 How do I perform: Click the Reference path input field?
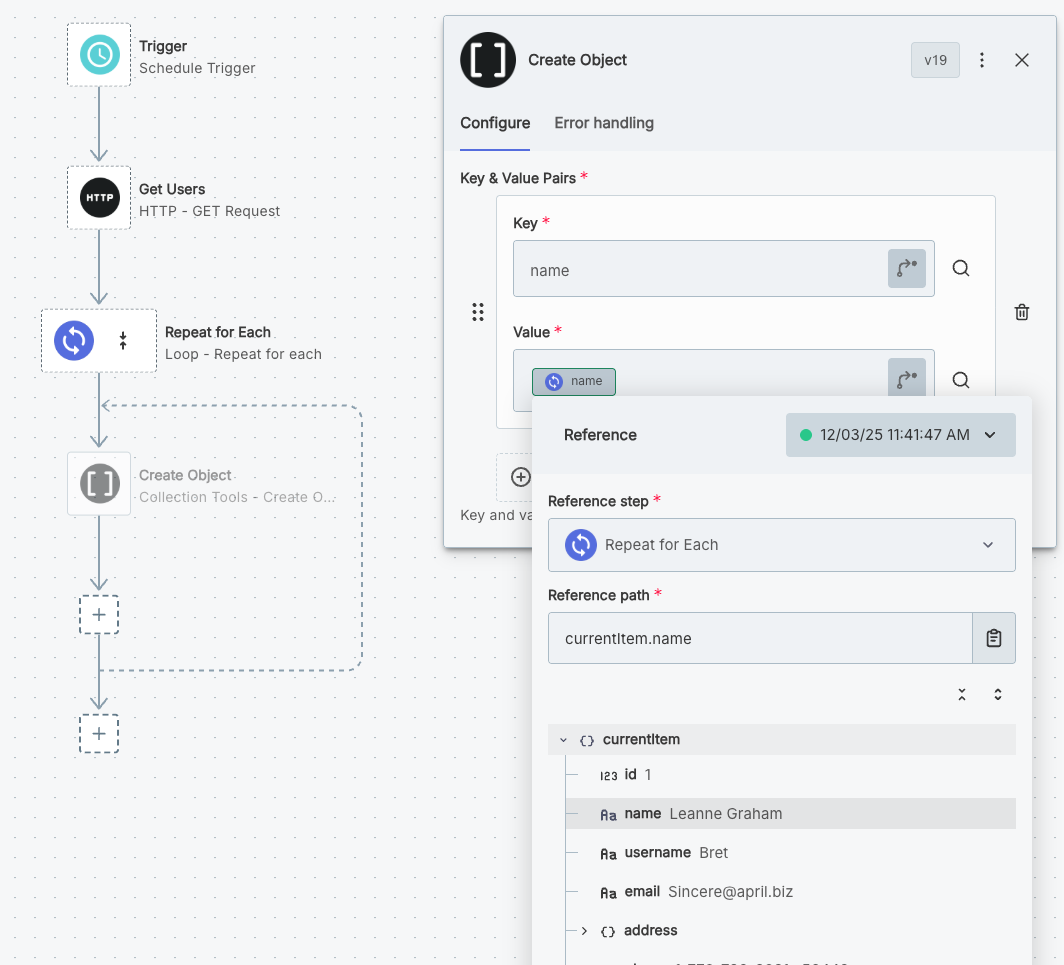(759, 638)
